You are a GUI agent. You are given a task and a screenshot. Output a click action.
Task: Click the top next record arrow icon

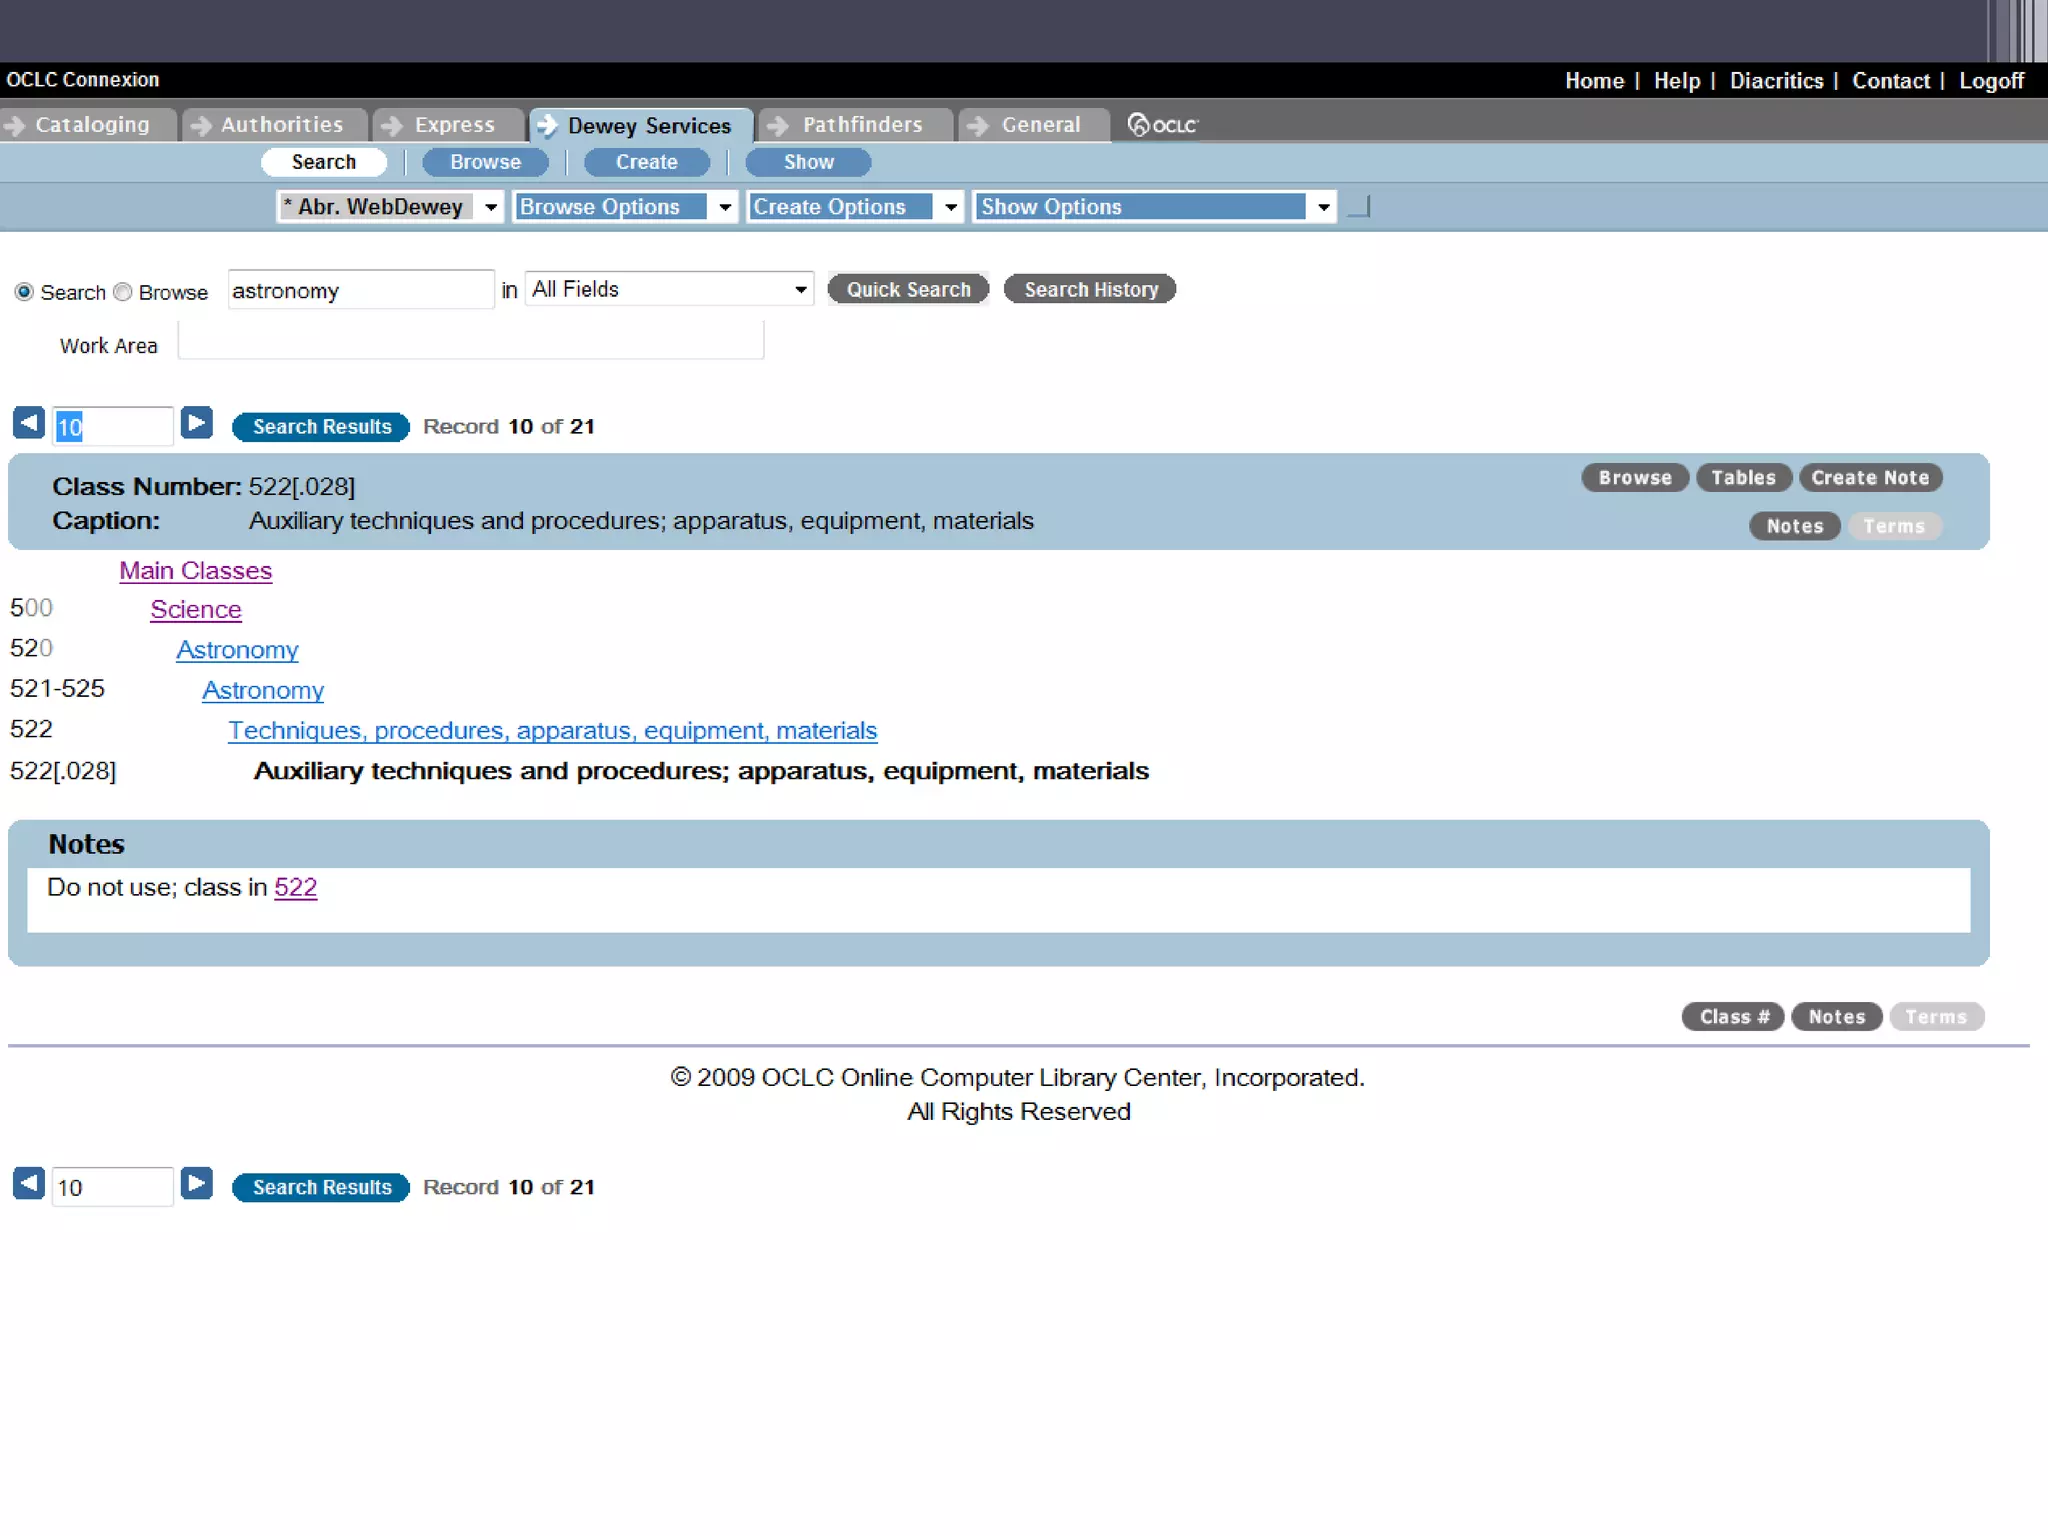click(197, 423)
